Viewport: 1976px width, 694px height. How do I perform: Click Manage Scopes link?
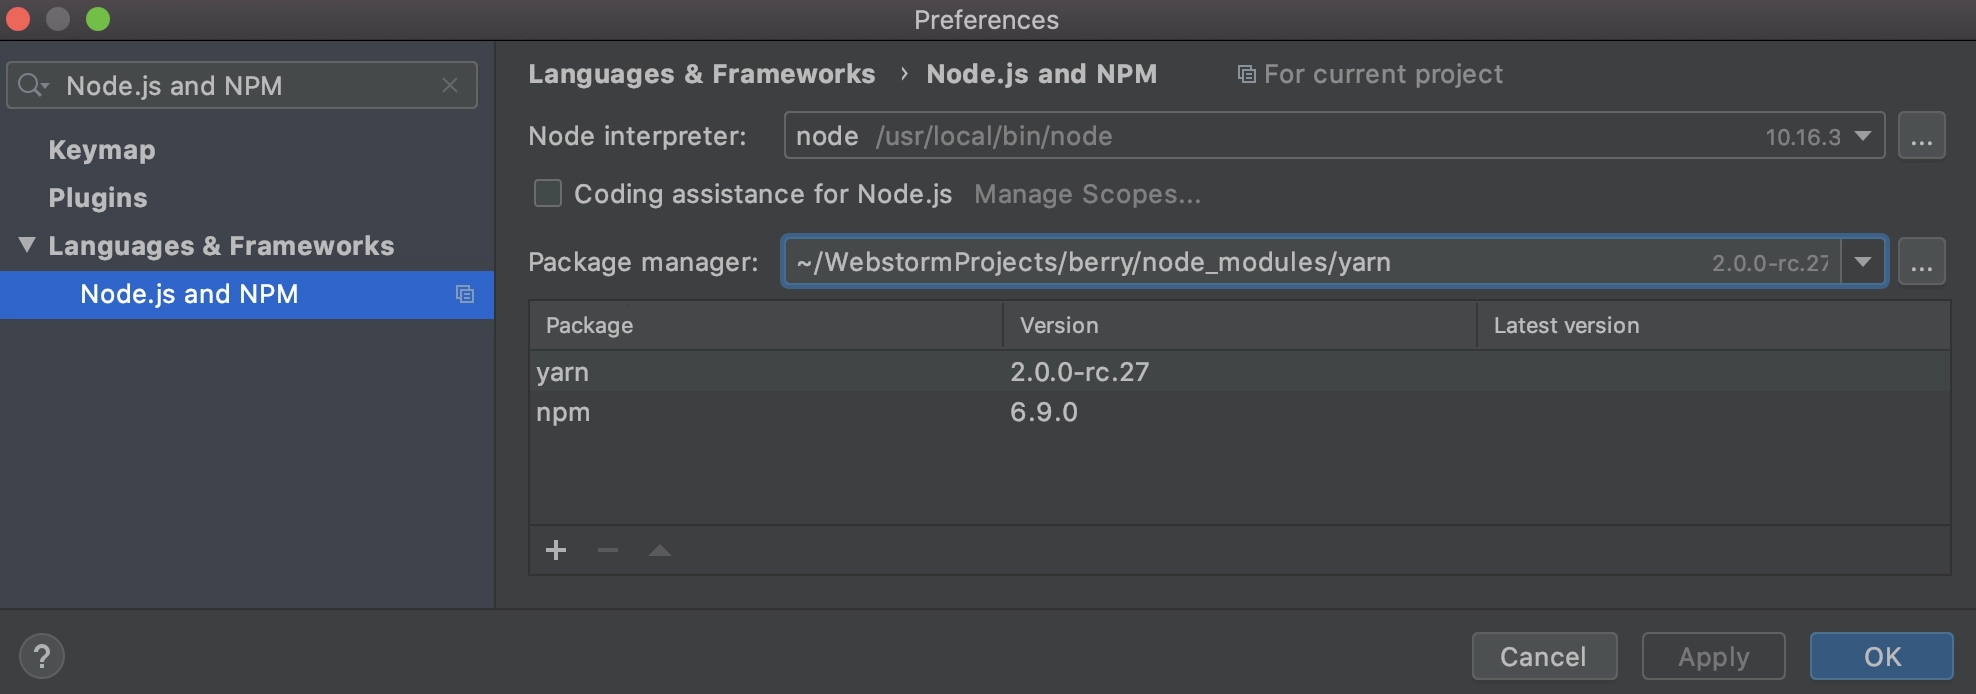click(x=1088, y=194)
